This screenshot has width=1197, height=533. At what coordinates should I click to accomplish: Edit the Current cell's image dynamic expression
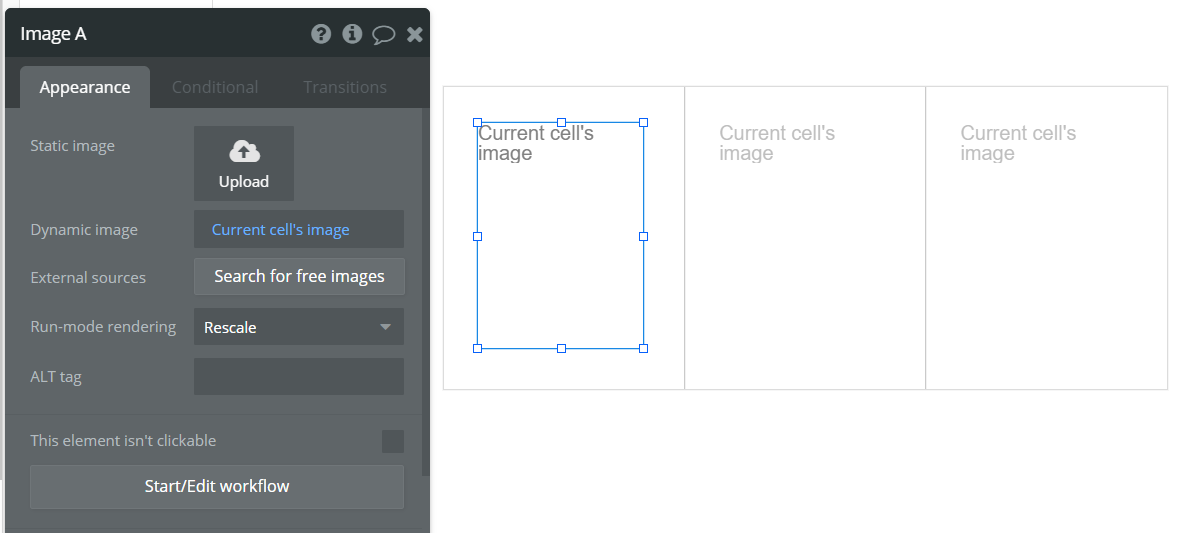coord(298,229)
